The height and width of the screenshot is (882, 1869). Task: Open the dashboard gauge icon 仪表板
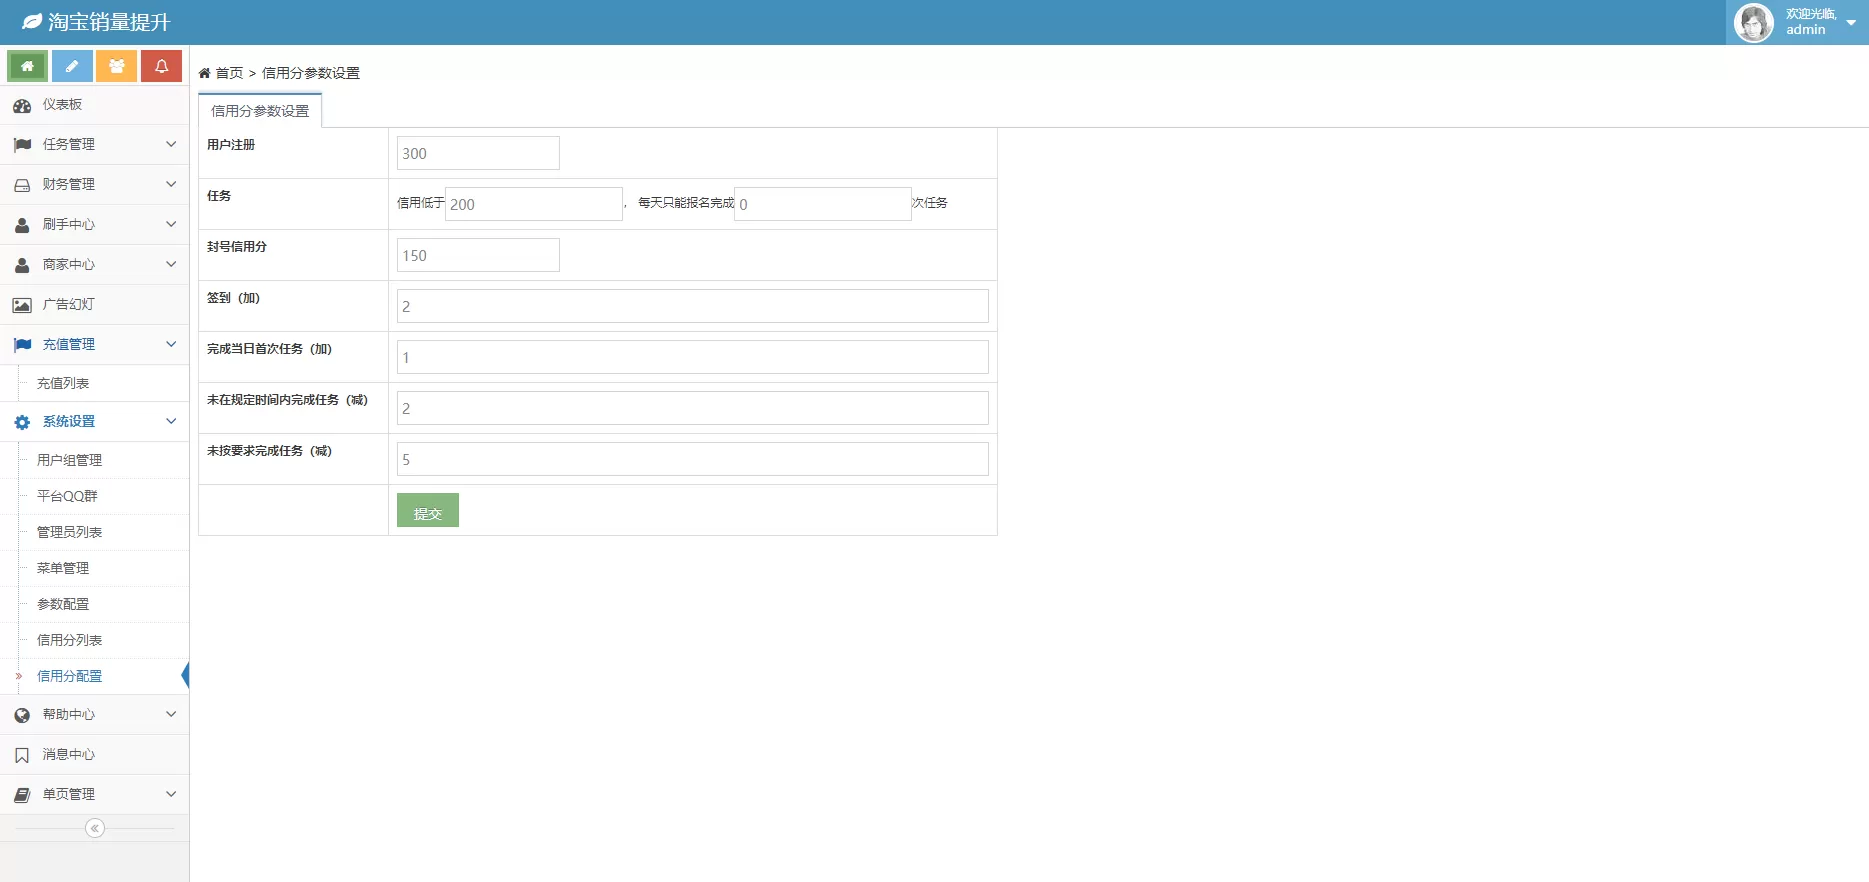point(22,105)
